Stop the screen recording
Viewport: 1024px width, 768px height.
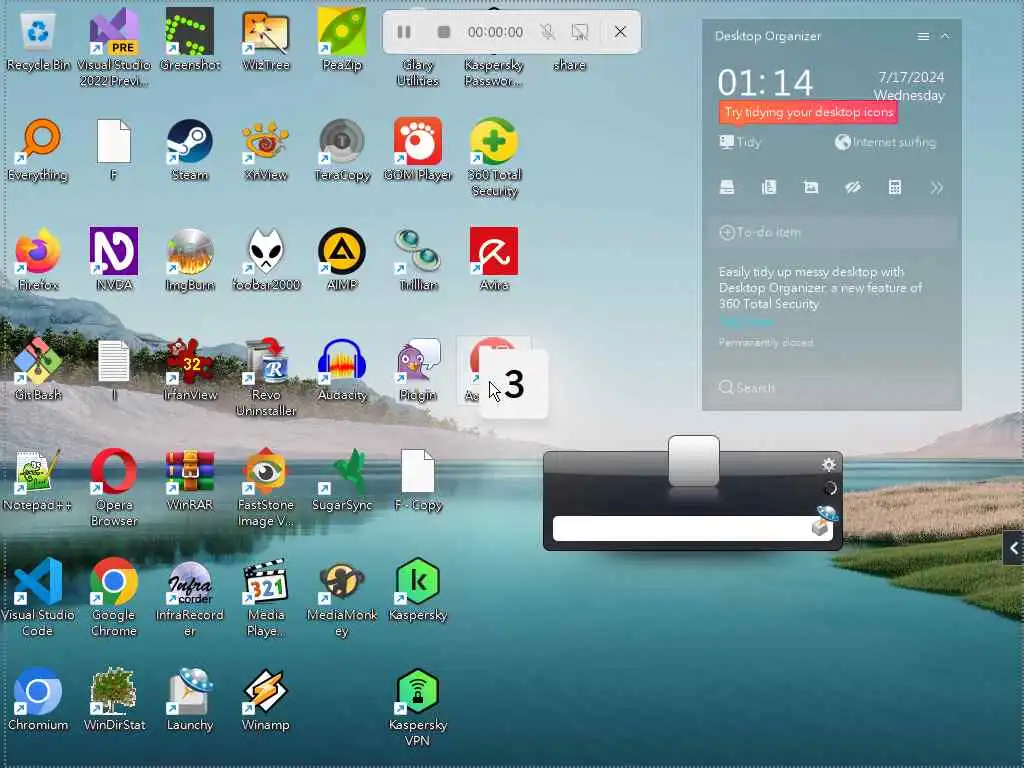pos(444,32)
